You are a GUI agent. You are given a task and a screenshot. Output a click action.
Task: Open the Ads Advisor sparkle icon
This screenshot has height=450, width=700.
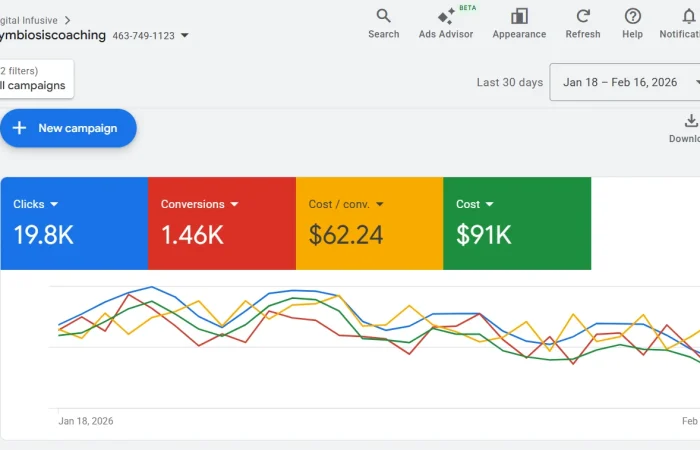pyautogui.click(x=446, y=17)
